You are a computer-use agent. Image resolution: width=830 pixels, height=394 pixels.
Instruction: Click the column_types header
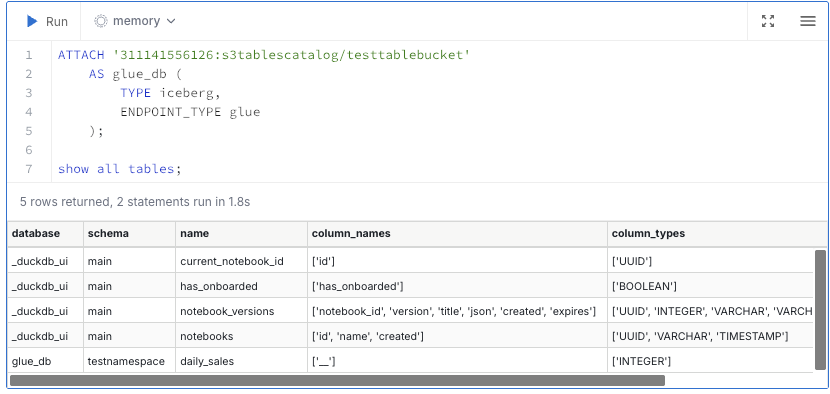pos(648,234)
